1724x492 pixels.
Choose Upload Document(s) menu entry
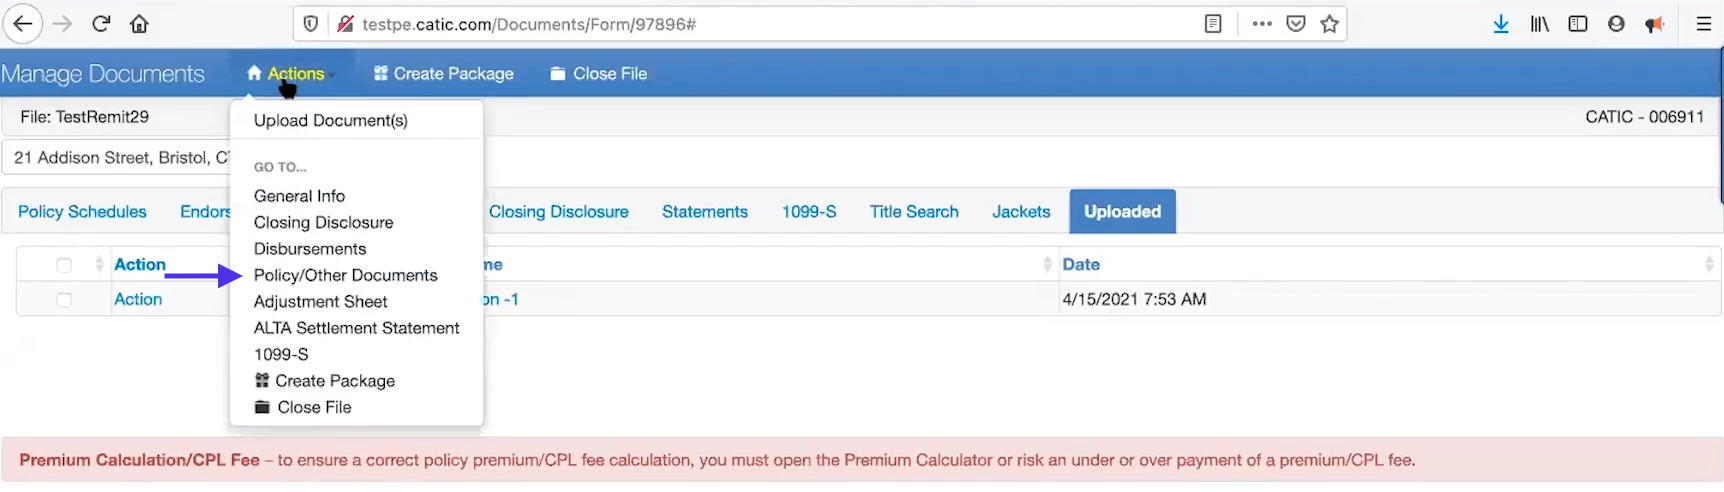331,120
